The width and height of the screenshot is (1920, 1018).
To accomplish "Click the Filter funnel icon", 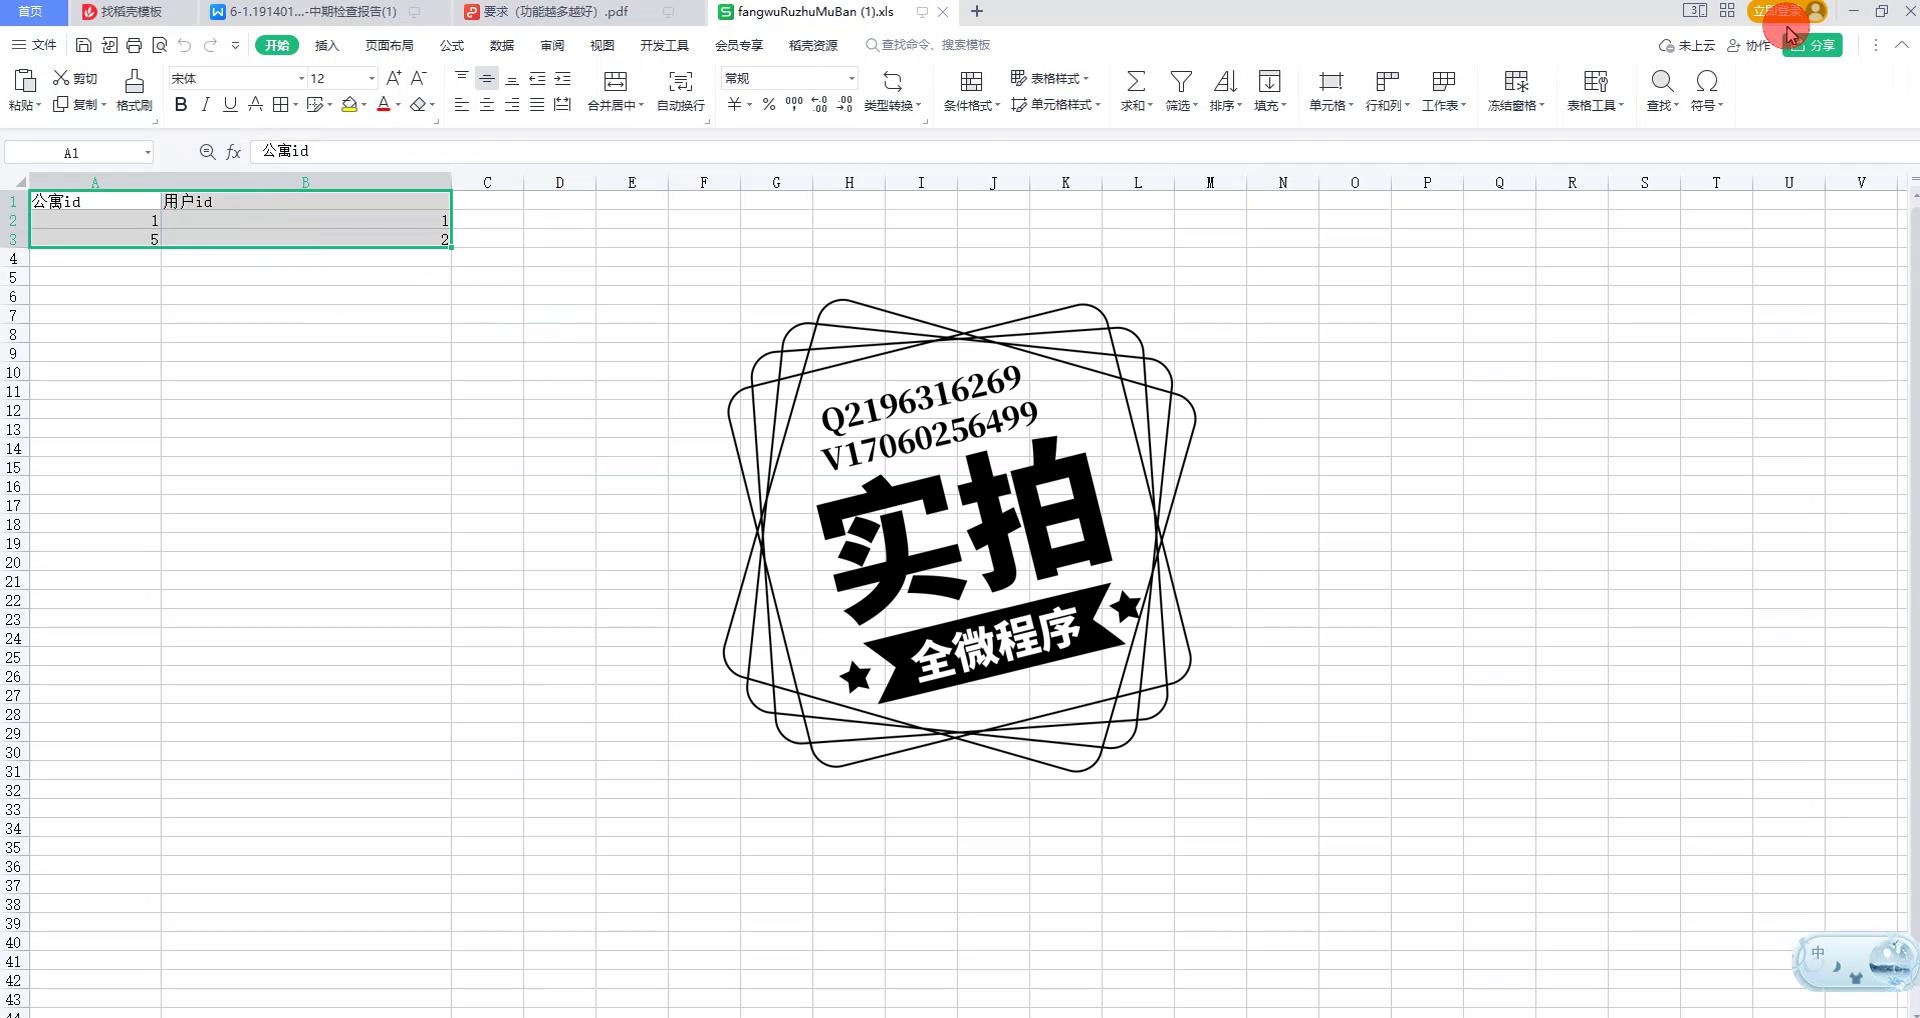I will tap(1181, 81).
